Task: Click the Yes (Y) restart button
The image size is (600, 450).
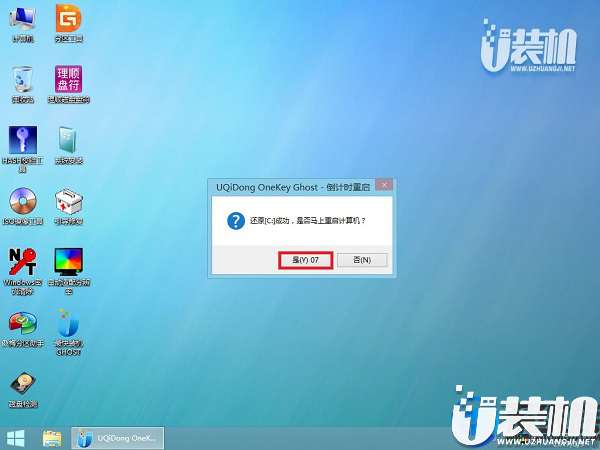Action: (305, 260)
